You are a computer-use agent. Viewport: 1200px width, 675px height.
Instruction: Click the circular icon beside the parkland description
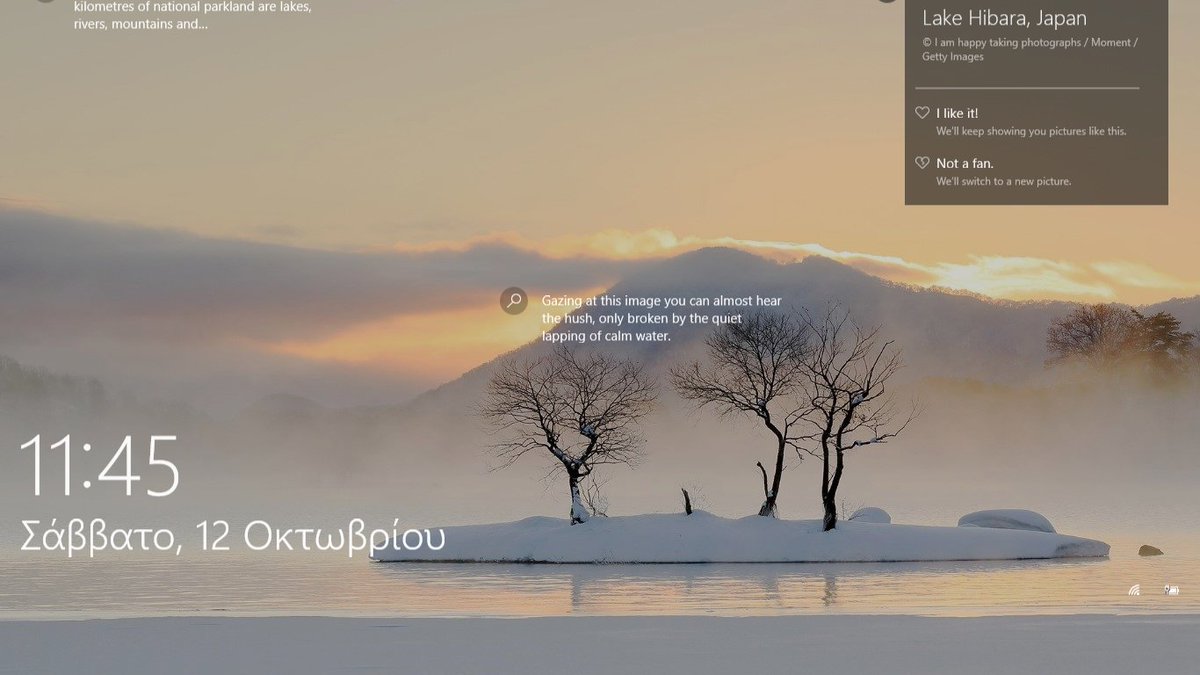pyautogui.click(x=44, y=3)
